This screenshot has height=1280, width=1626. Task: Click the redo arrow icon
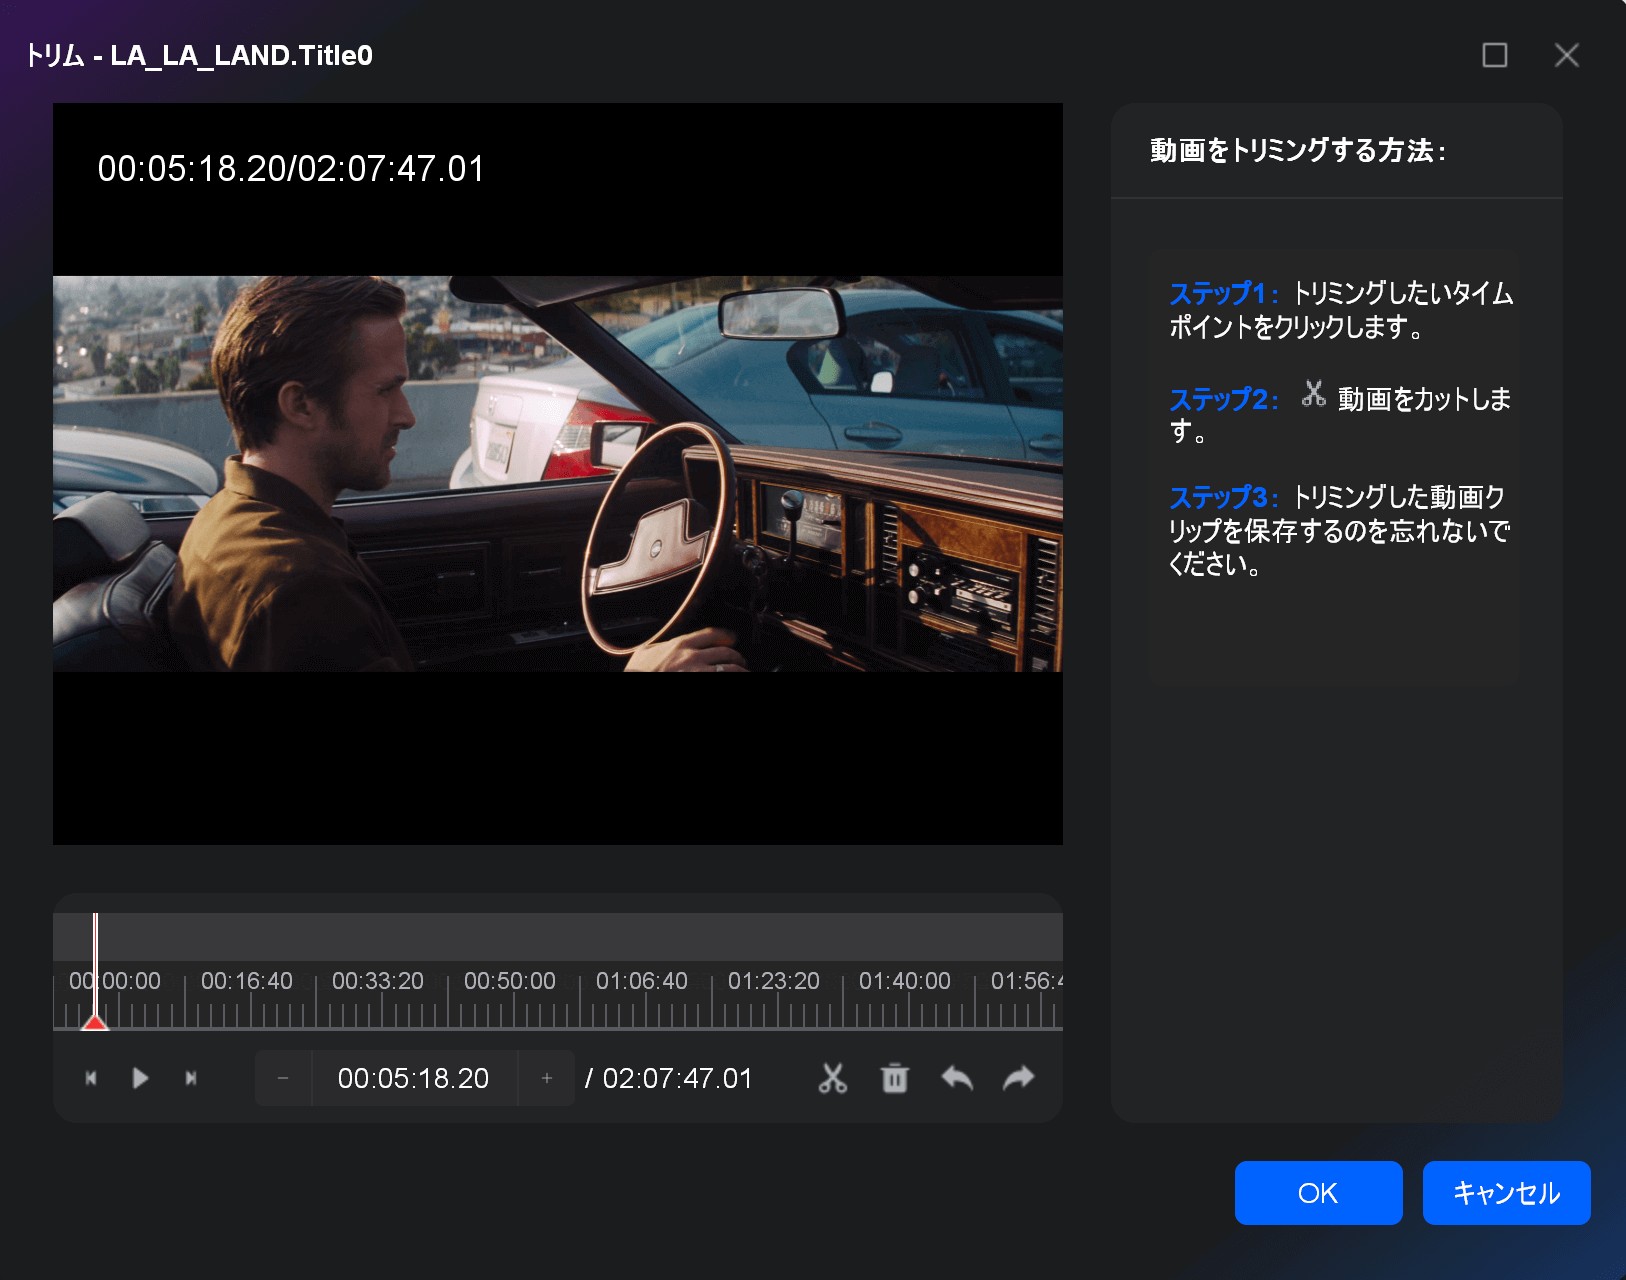[x=1019, y=1078]
